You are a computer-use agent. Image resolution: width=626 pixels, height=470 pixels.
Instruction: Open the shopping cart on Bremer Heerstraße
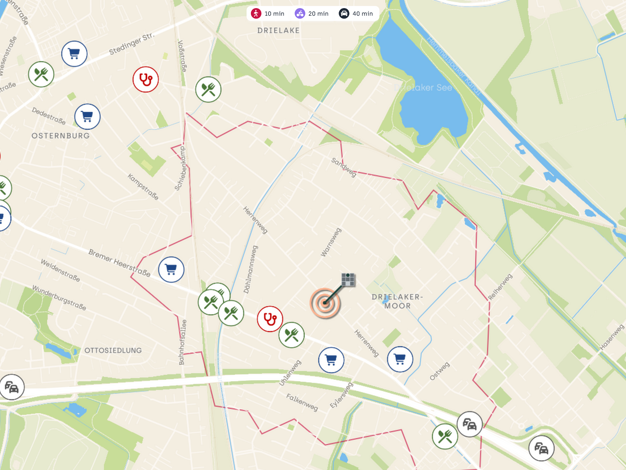click(x=171, y=270)
